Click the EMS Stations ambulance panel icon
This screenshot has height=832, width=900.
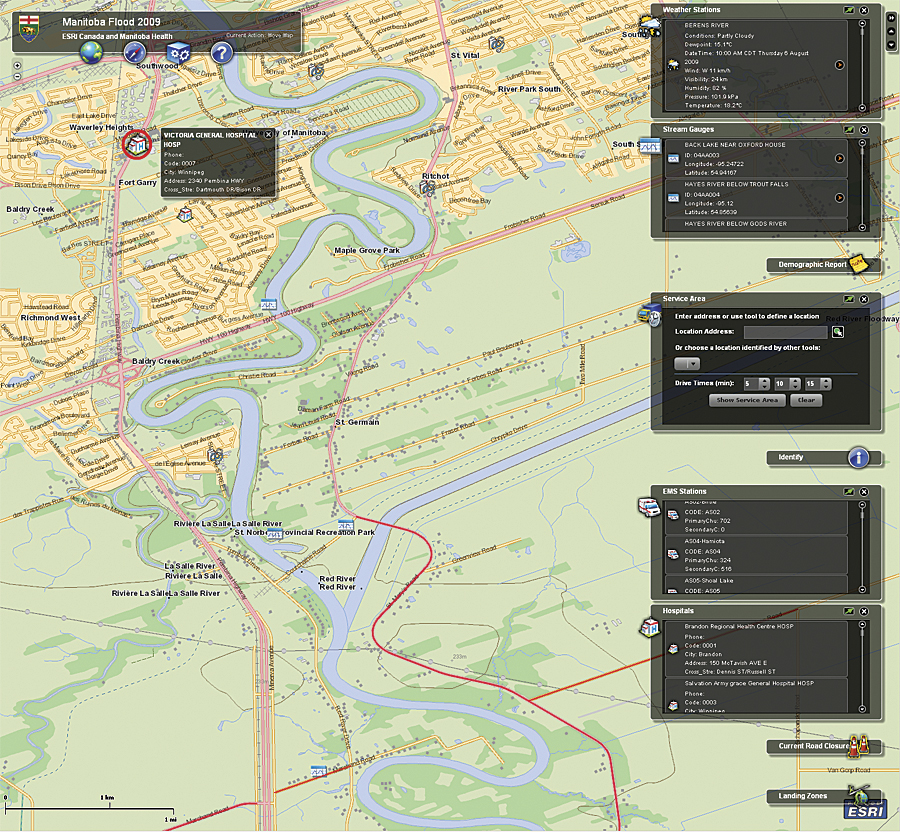(649, 507)
